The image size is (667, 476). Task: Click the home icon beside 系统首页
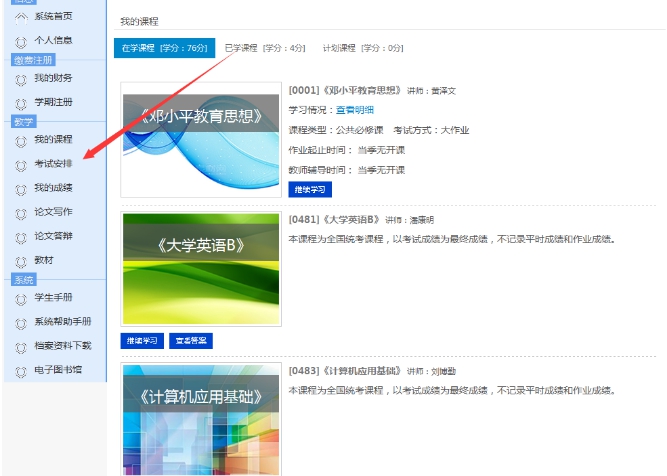pyautogui.click(x=21, y=18)
